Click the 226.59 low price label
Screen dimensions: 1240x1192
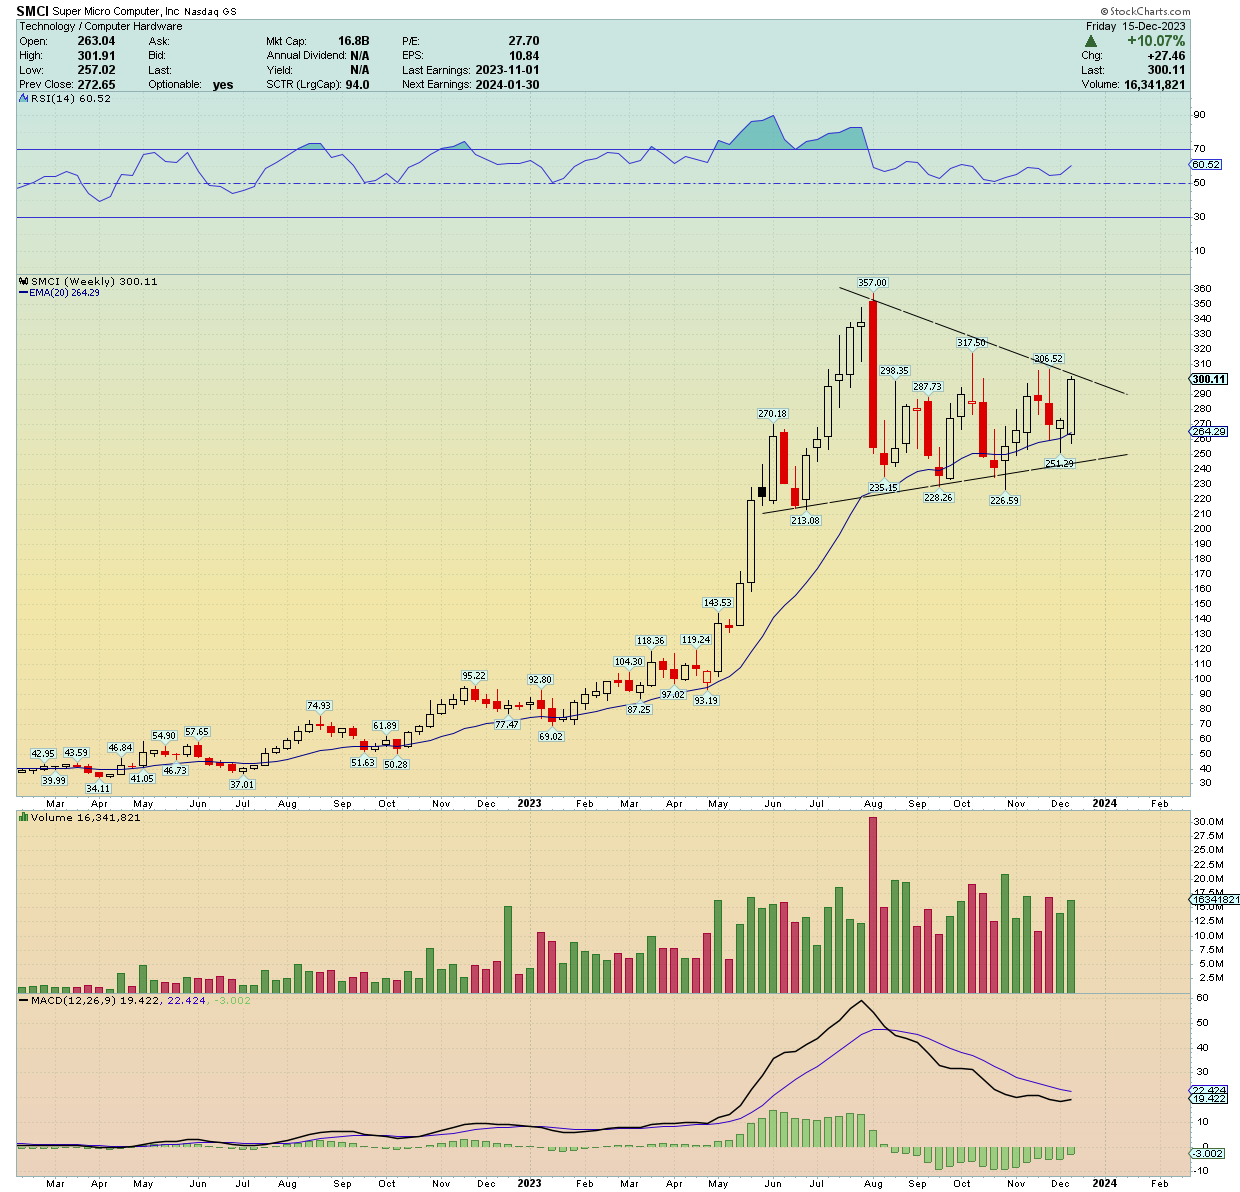(1004, 501)
